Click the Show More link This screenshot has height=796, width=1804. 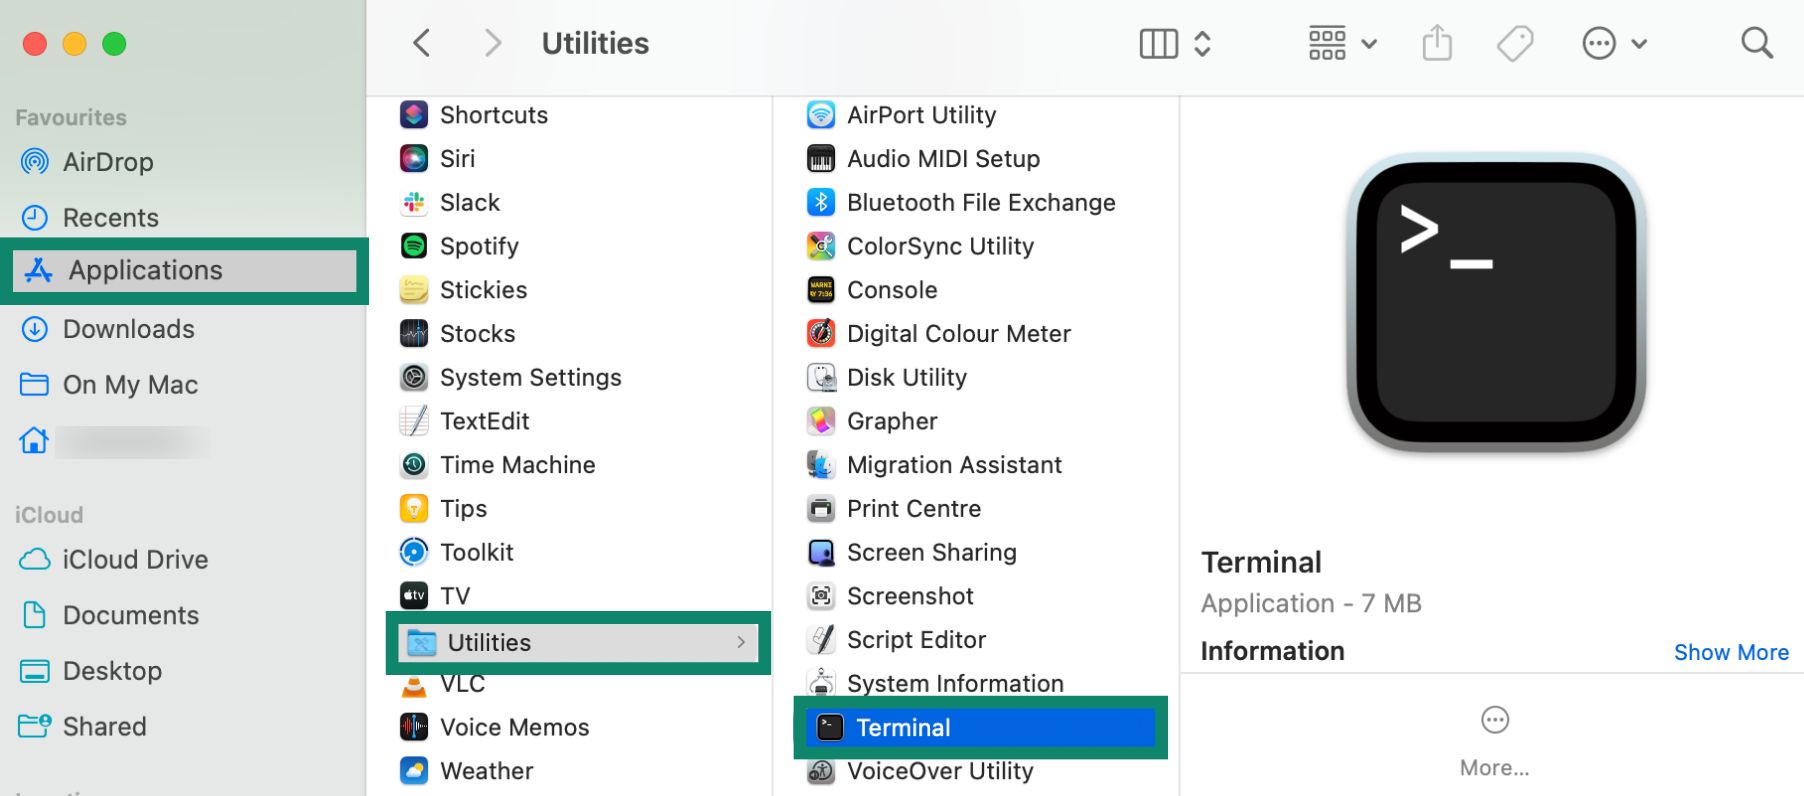point(1731,651)
